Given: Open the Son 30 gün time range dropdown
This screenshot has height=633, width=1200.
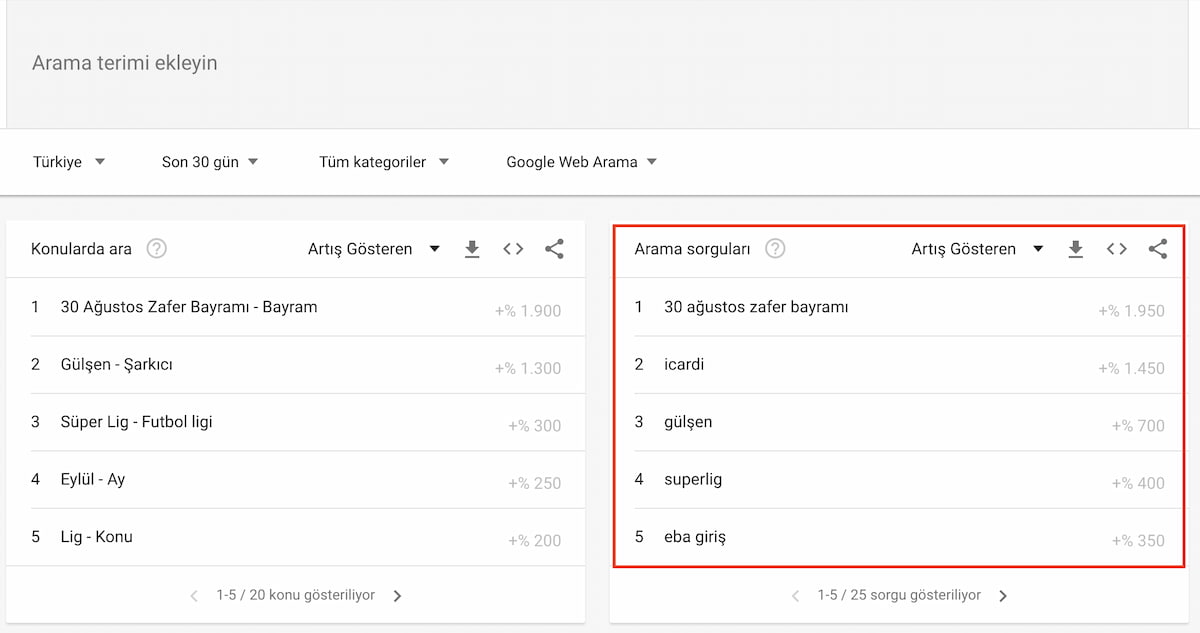Looking at the screenshot, I should tap(209, 161).
